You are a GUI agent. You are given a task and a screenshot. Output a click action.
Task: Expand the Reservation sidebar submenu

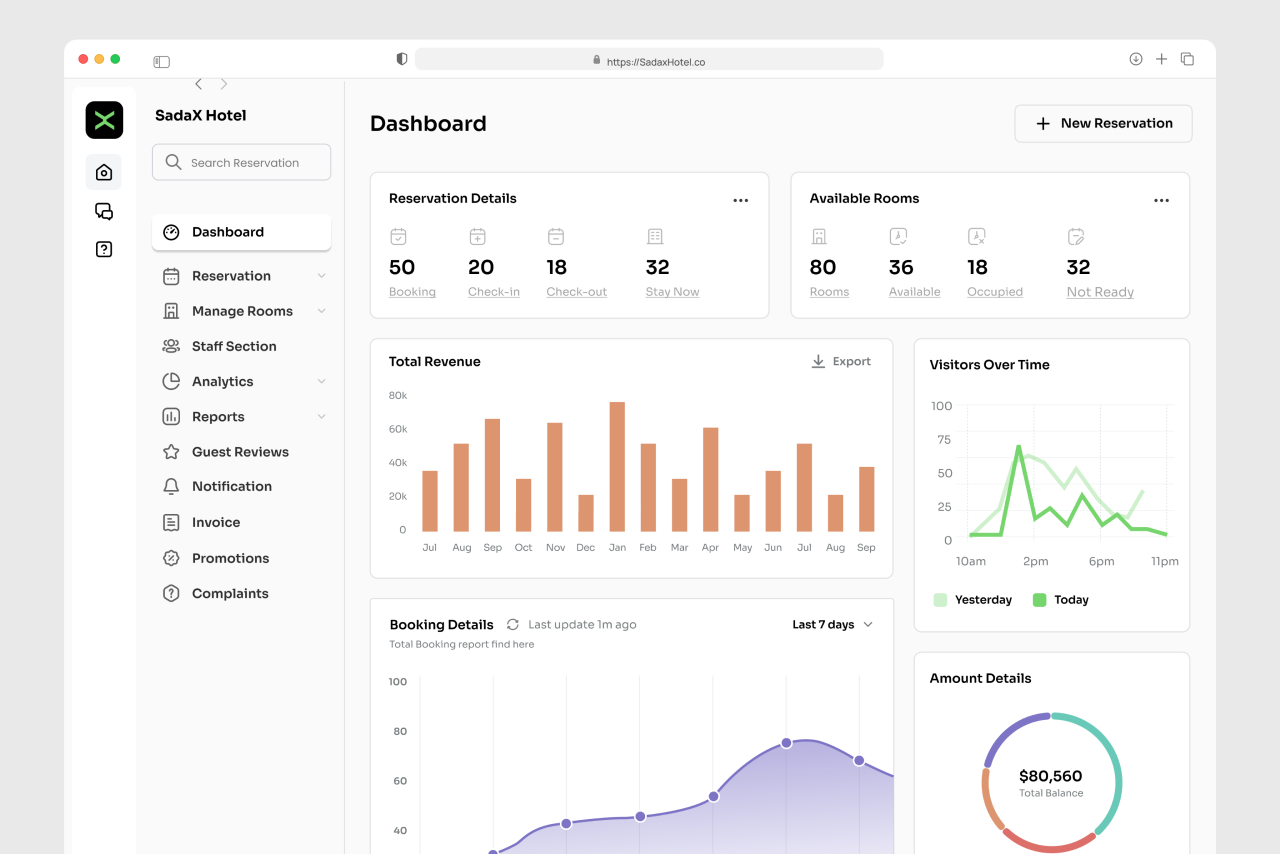coord(321,276)
